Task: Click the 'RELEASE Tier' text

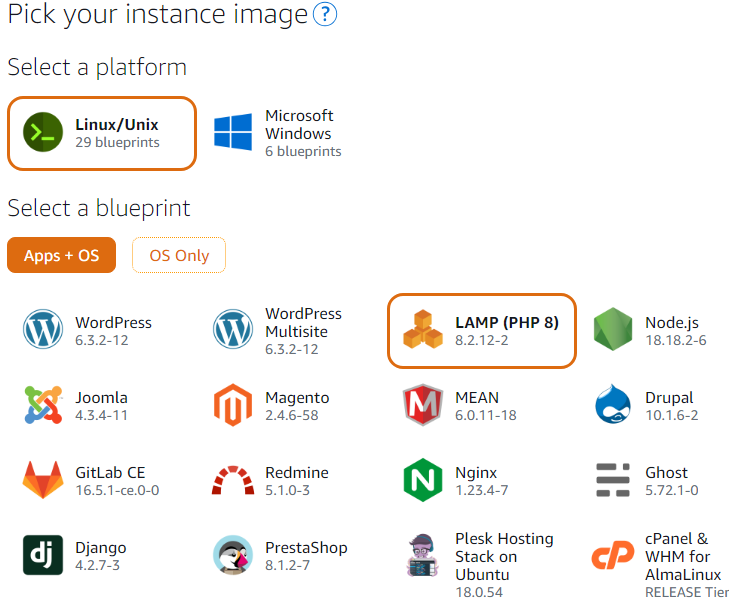Action: pos(687,593)
